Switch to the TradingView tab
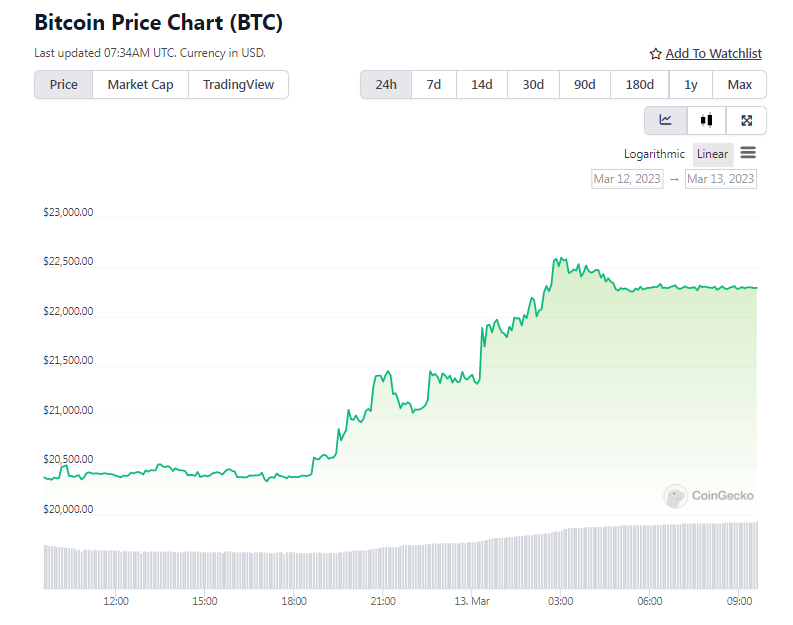This screenshot has width=793, height=625. point(239,84)
